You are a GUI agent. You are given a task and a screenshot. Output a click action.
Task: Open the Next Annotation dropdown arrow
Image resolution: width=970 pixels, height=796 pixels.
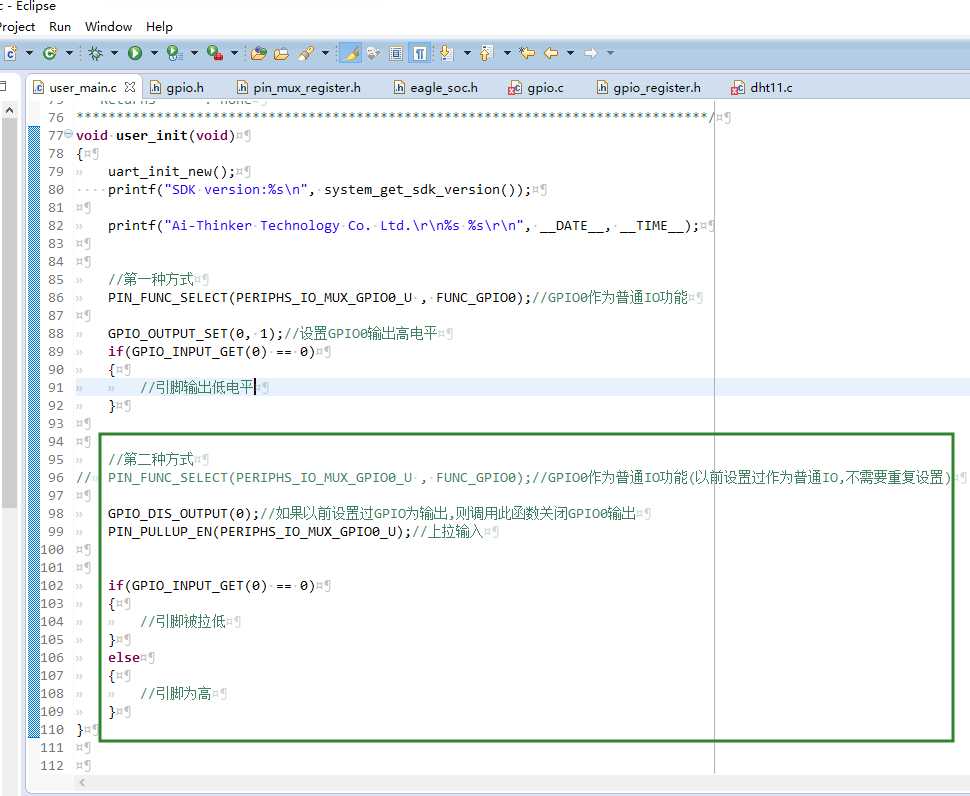click(467, 54)
